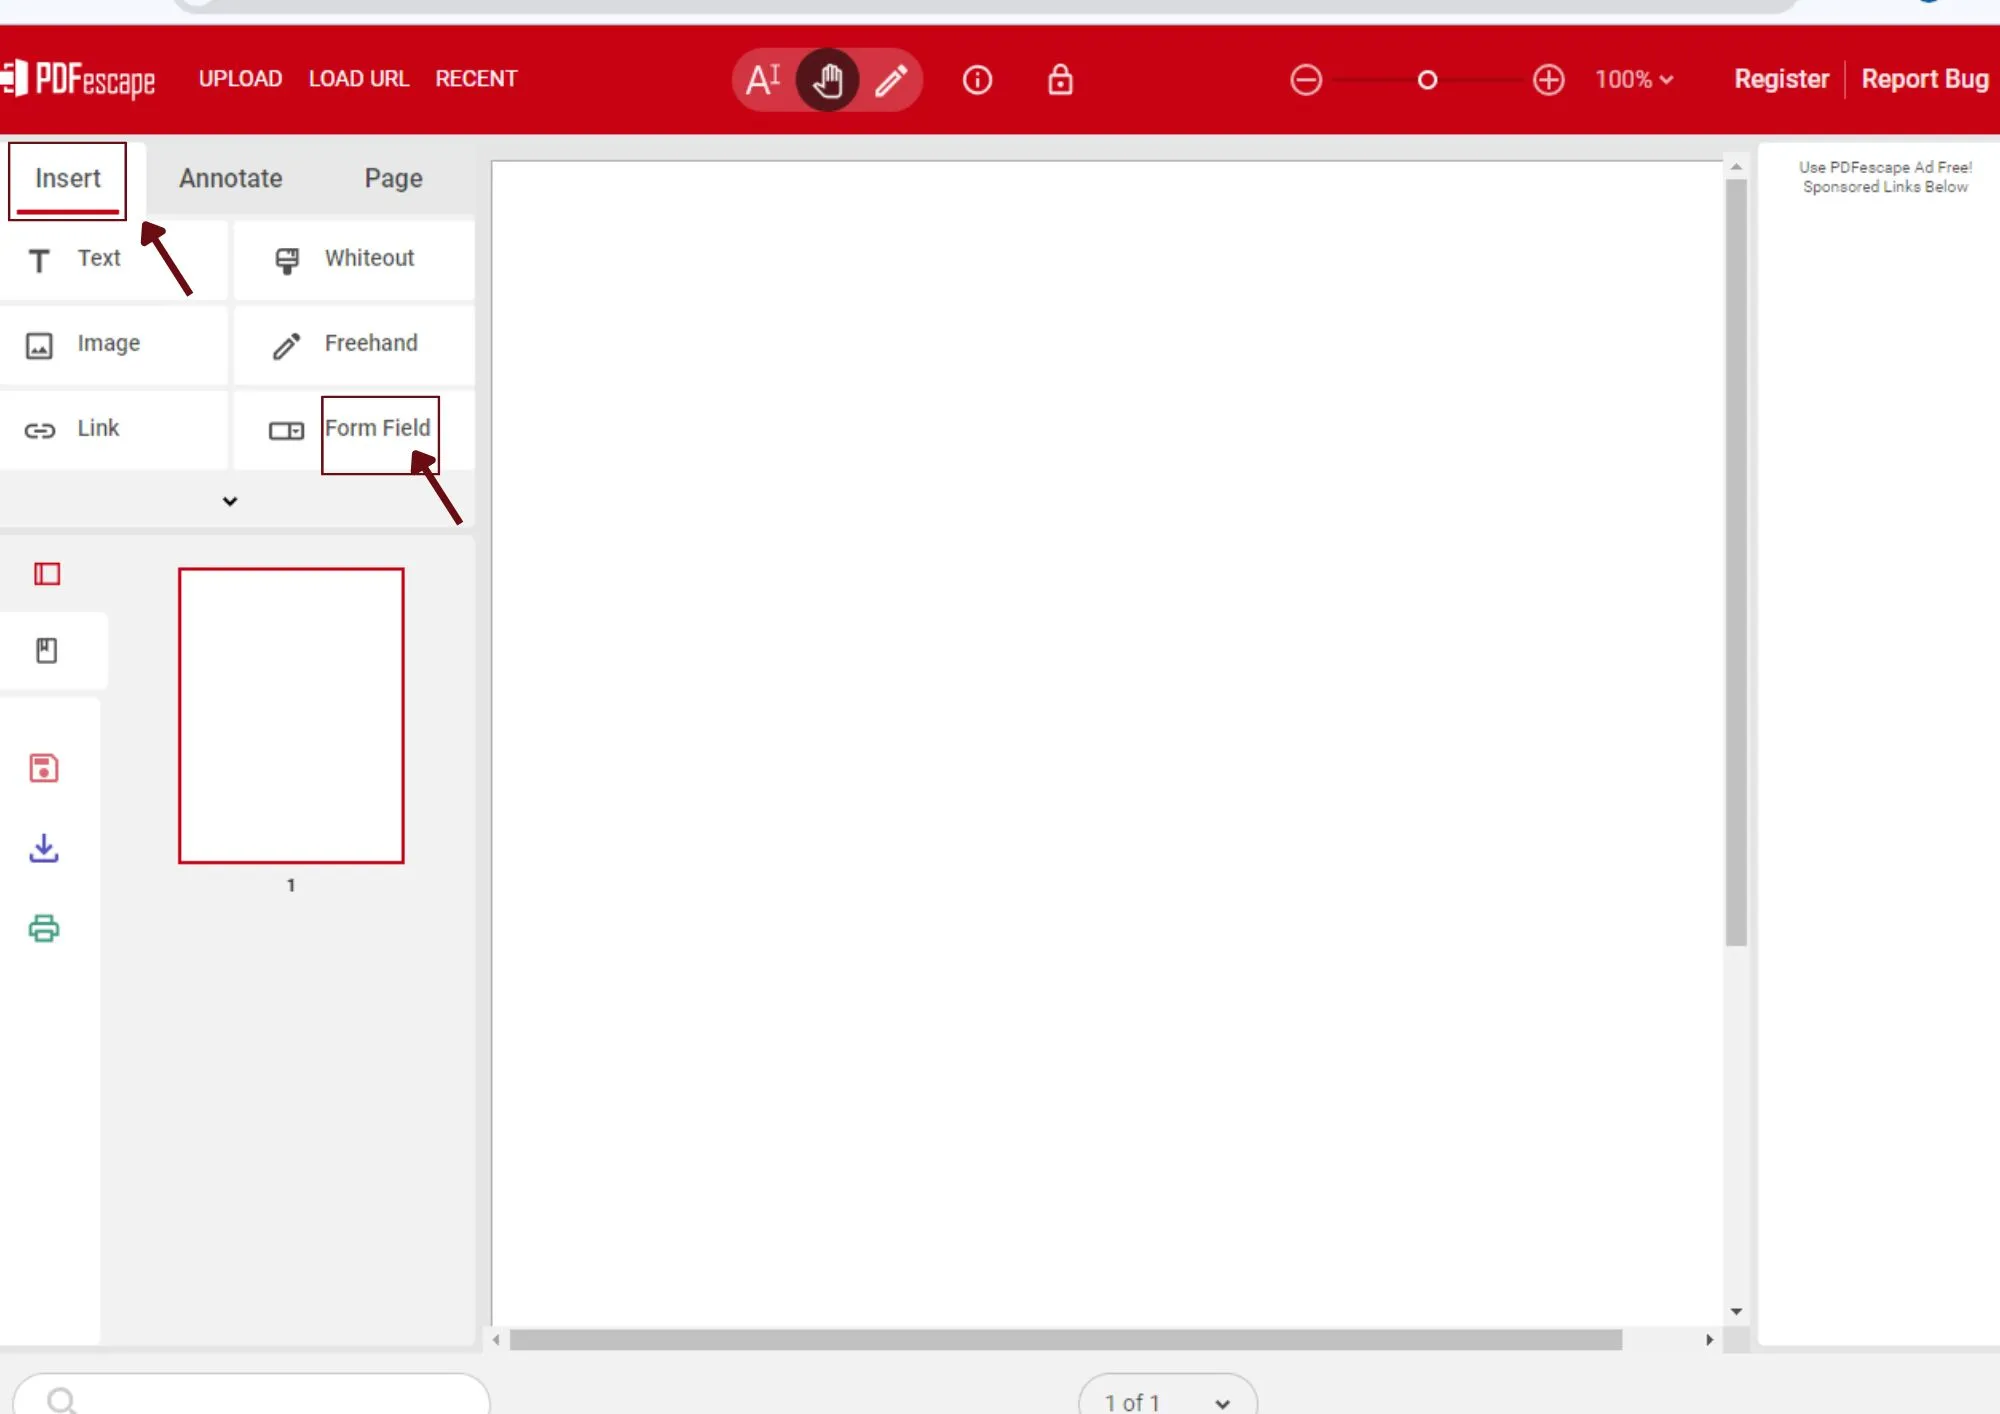The width and height of the screenshot is (2000, 1414).
Task: Select the Text insert tool
Action: pyautogui.click(x=113, y=259)
